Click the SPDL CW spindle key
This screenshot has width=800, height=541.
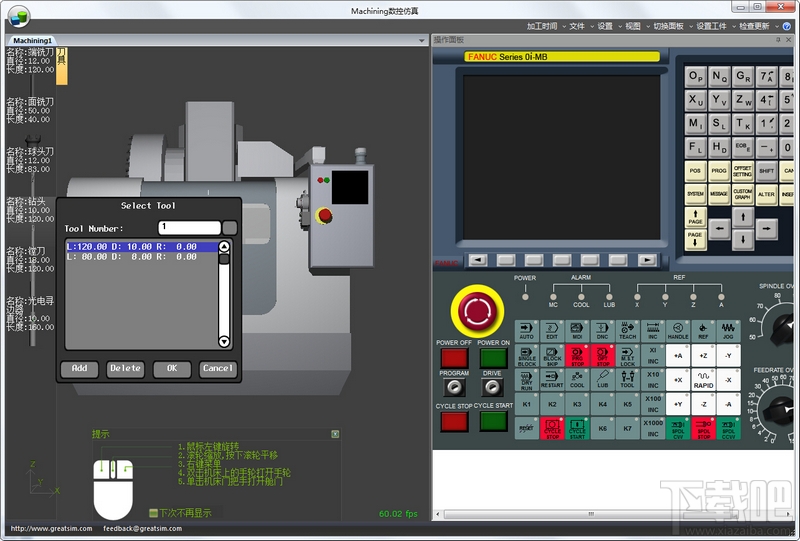point(678,429)
